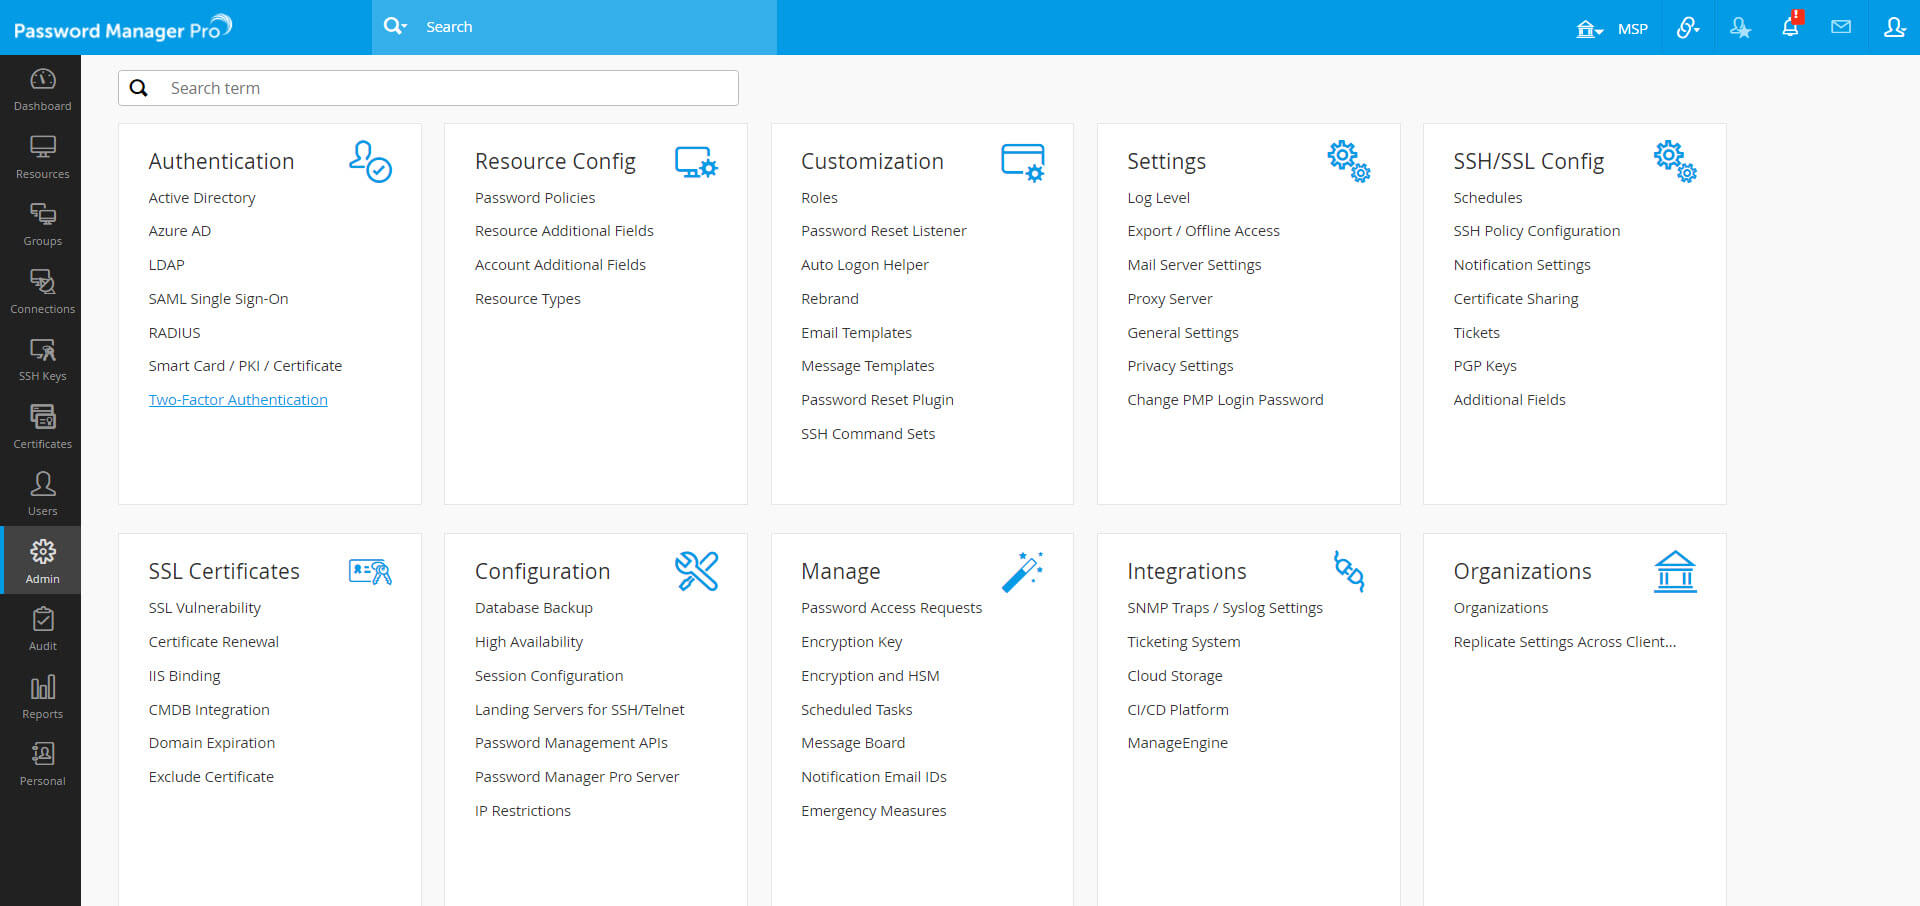Open Mail Server Settings

pos(1194,265)
